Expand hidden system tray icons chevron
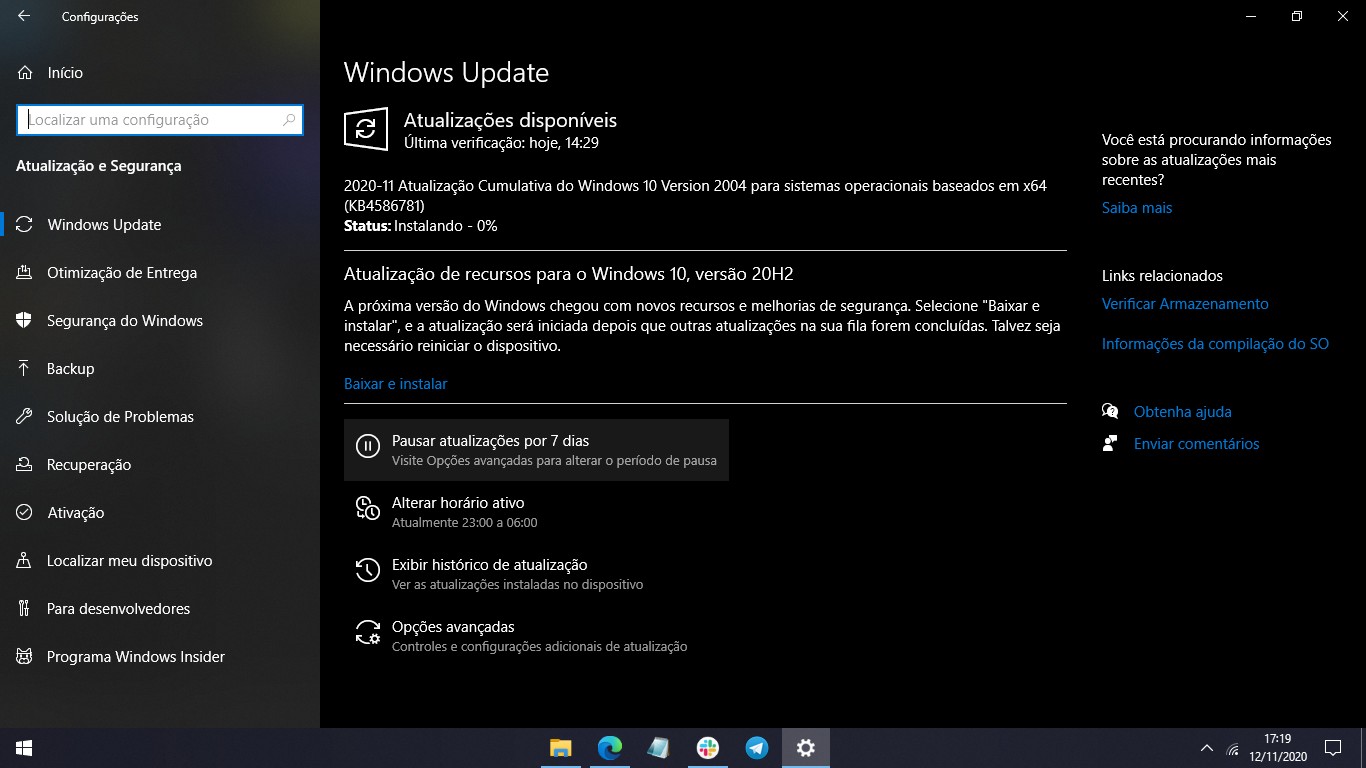 (x=1207, y=748)
